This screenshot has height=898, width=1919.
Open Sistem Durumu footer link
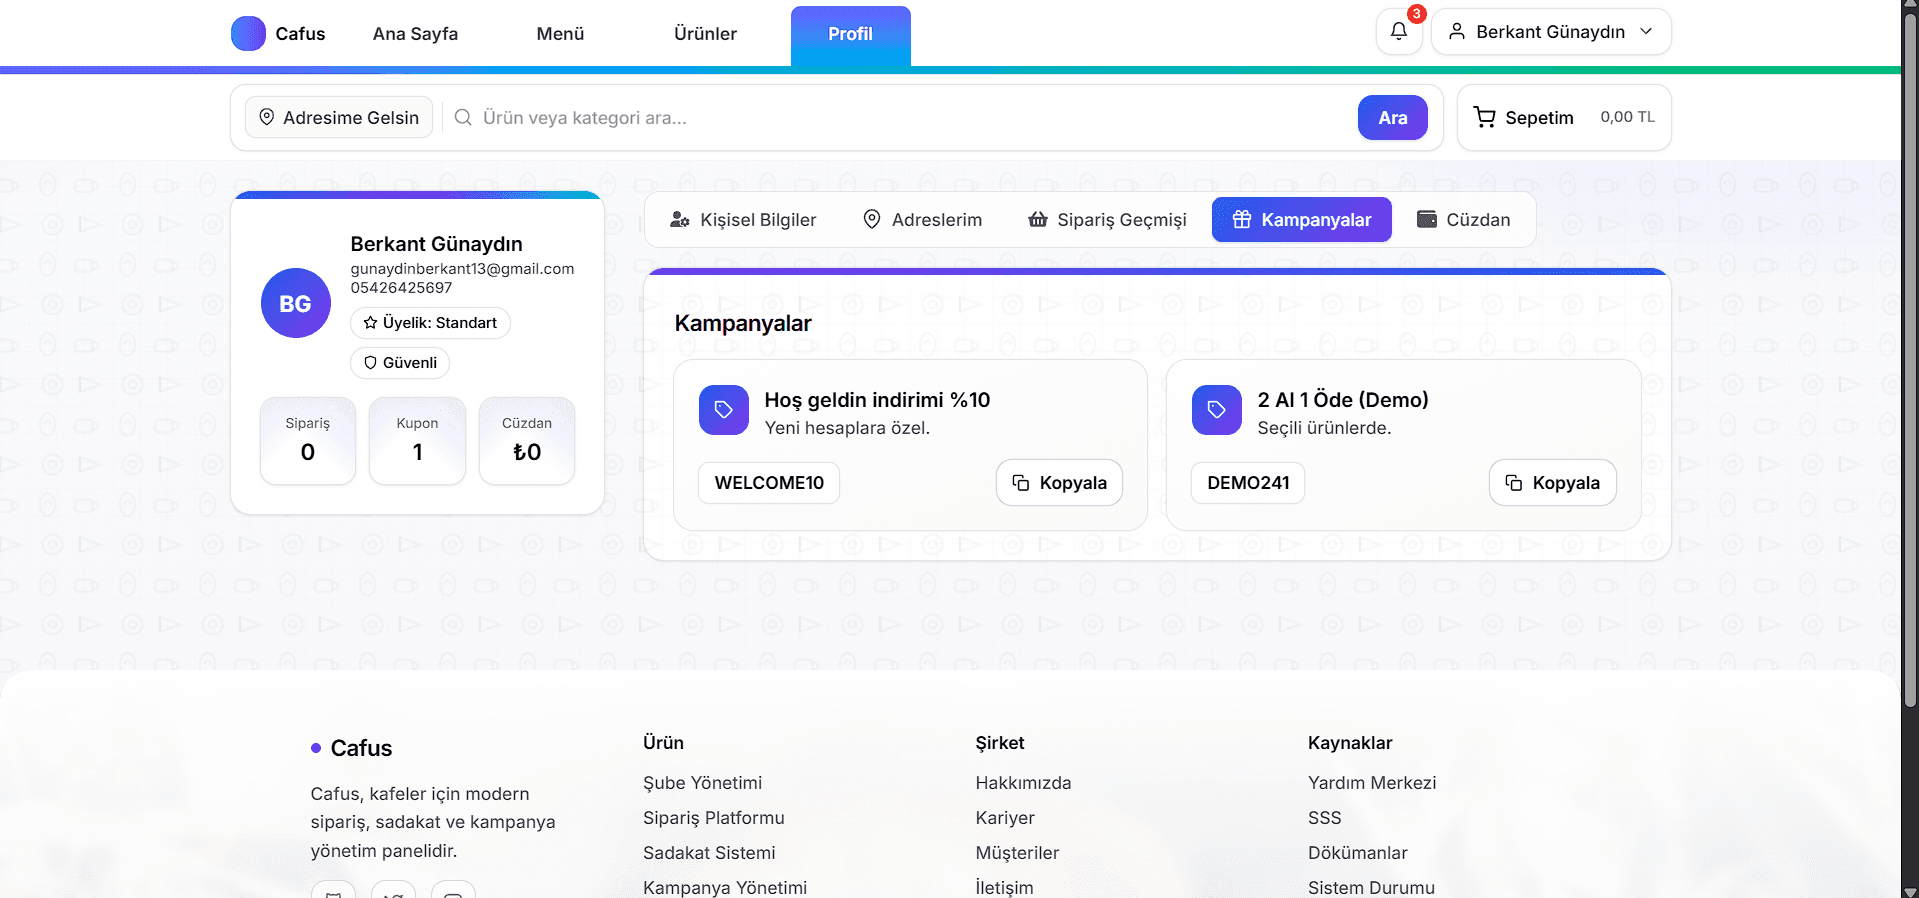[x=1371, y=887]
